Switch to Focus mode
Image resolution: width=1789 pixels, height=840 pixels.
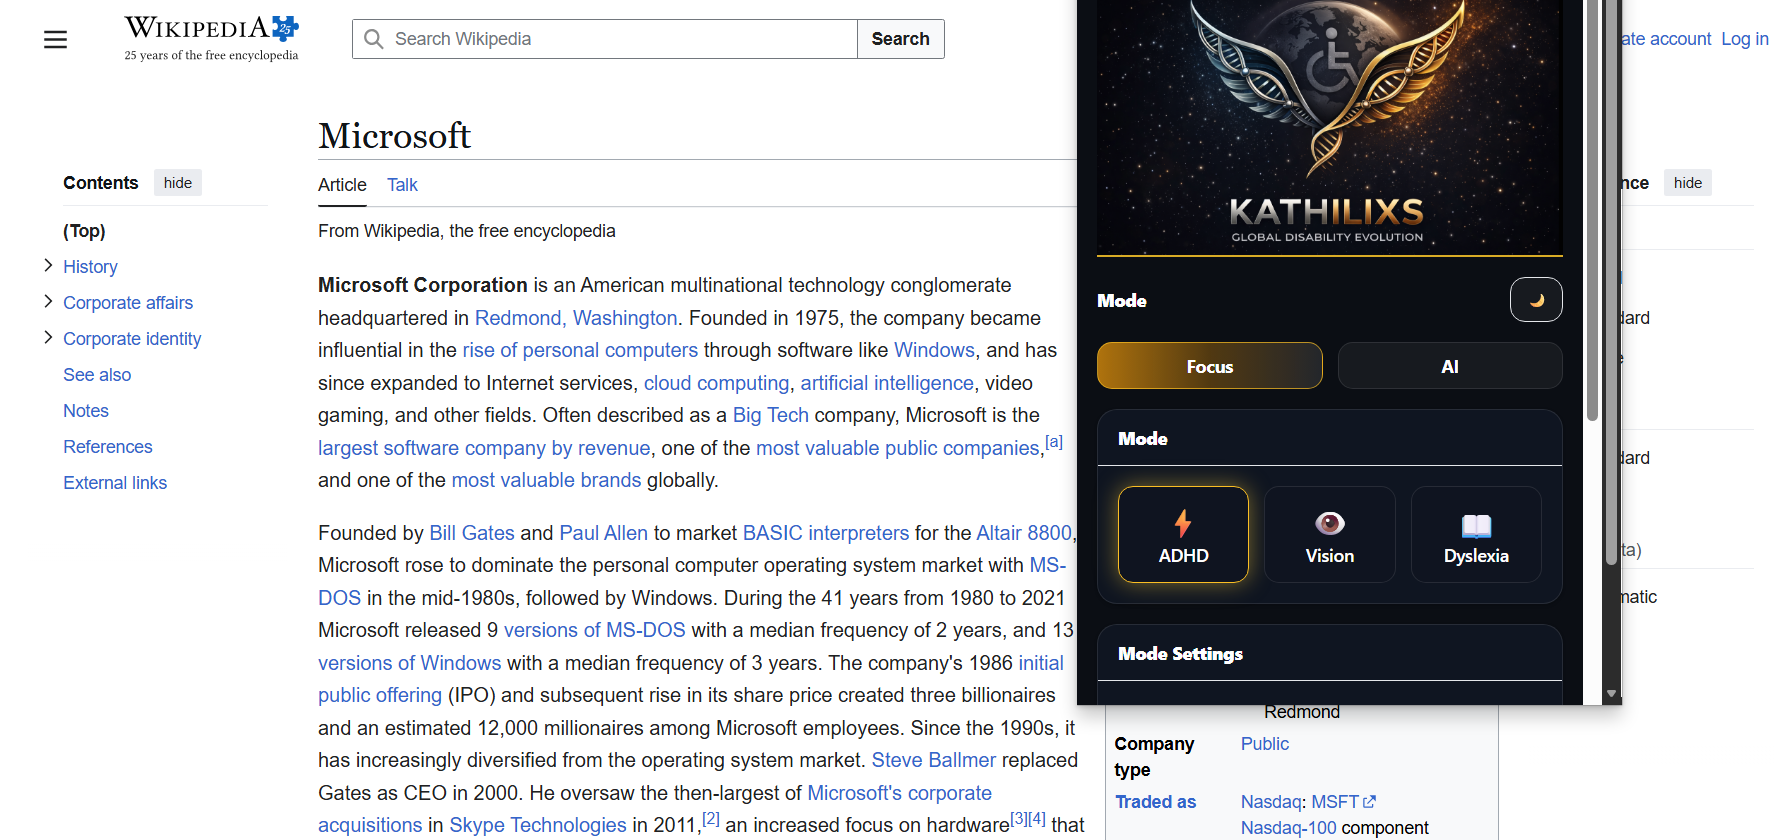(1210, 366)
